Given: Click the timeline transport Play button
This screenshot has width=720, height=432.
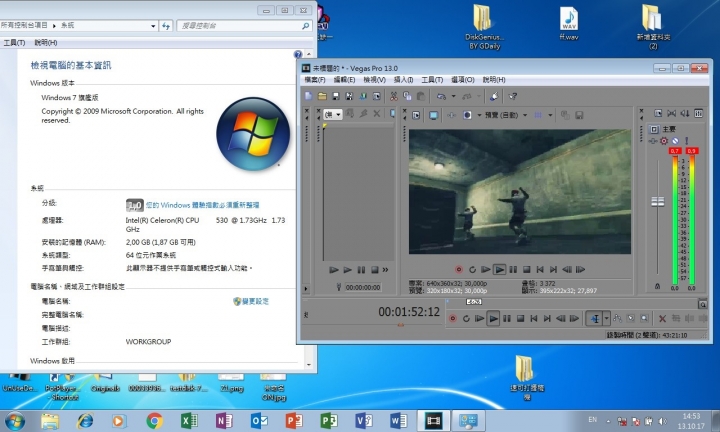Looking at the screenshot, I should [x=493, y=318].
